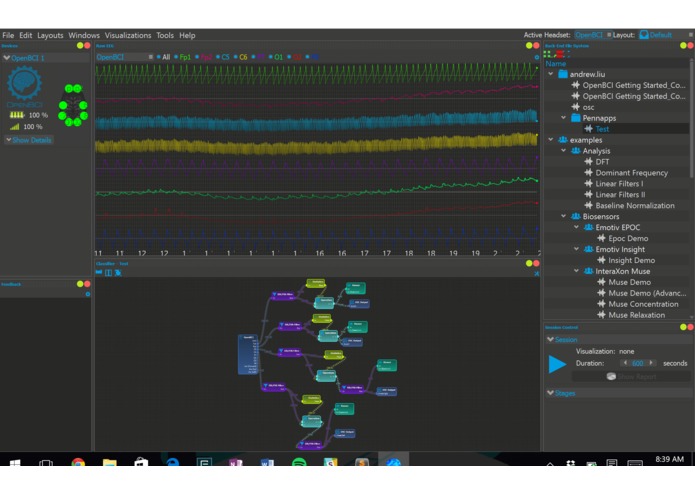This screenshot has height=494, width=695.
Task: Toggle the last blue channel visibility
Action: click(x=312, y=57)
